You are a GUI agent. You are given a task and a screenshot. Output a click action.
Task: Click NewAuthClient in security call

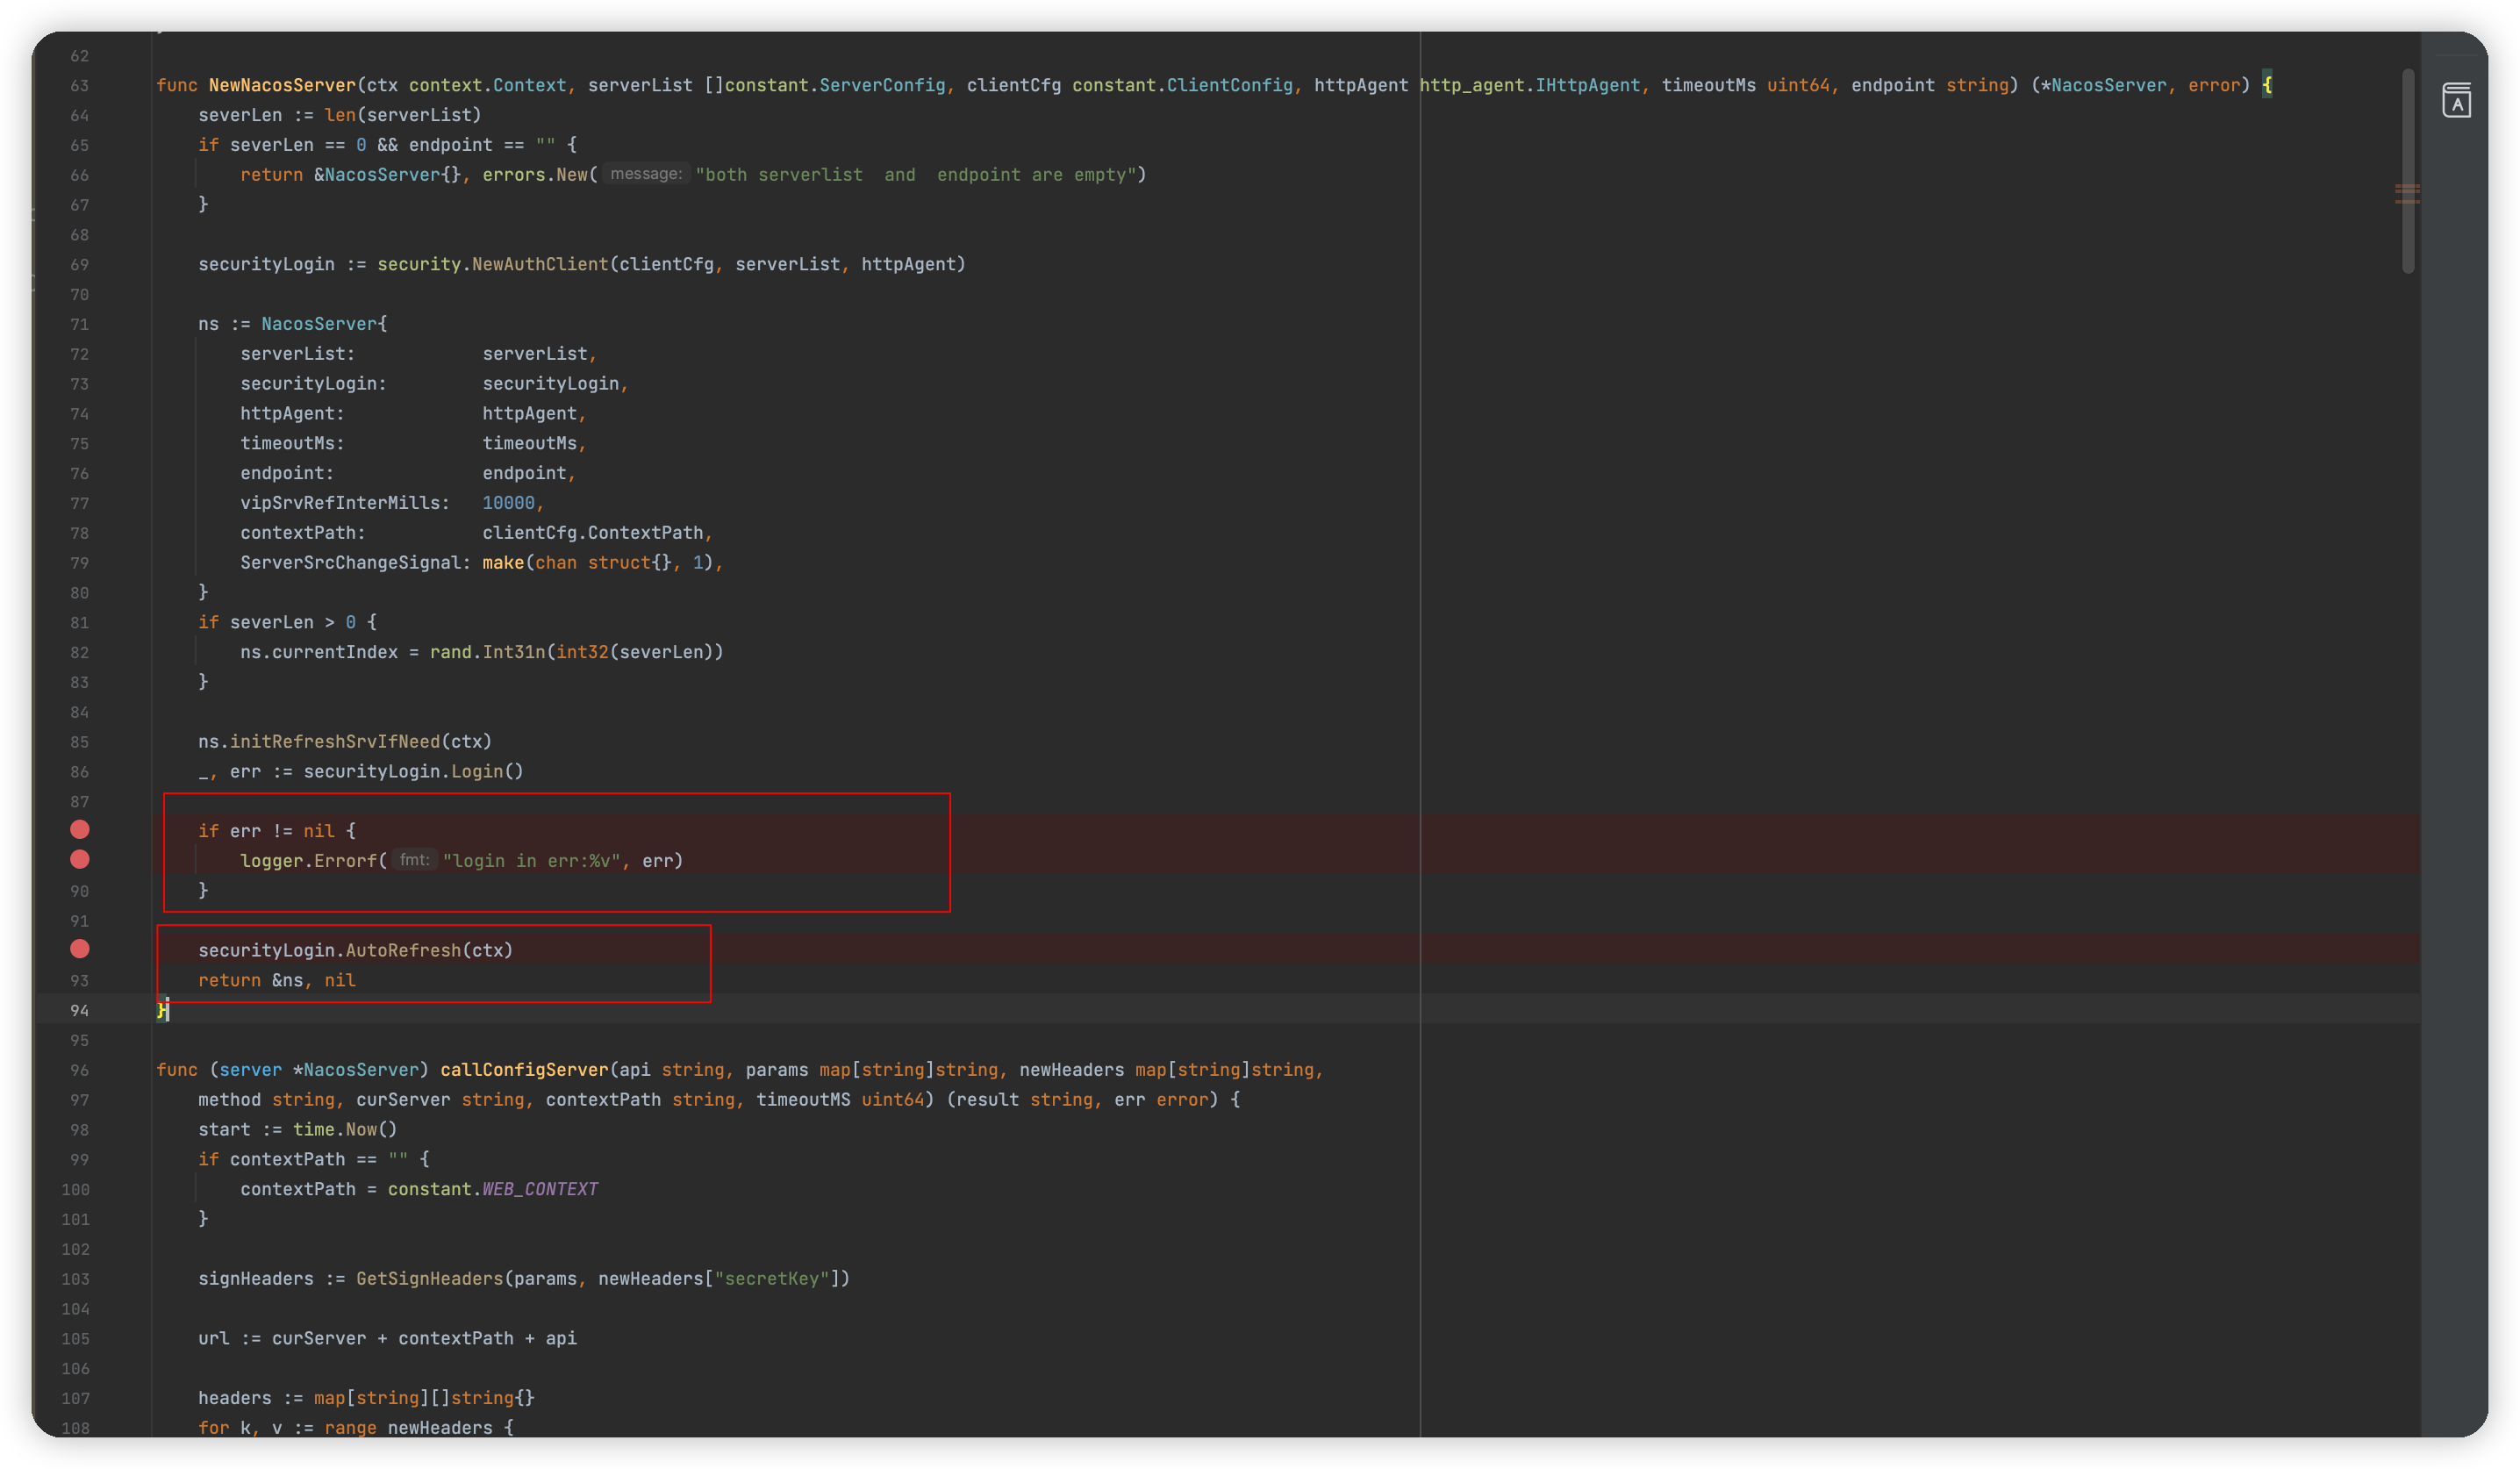(x=540, y=264)
